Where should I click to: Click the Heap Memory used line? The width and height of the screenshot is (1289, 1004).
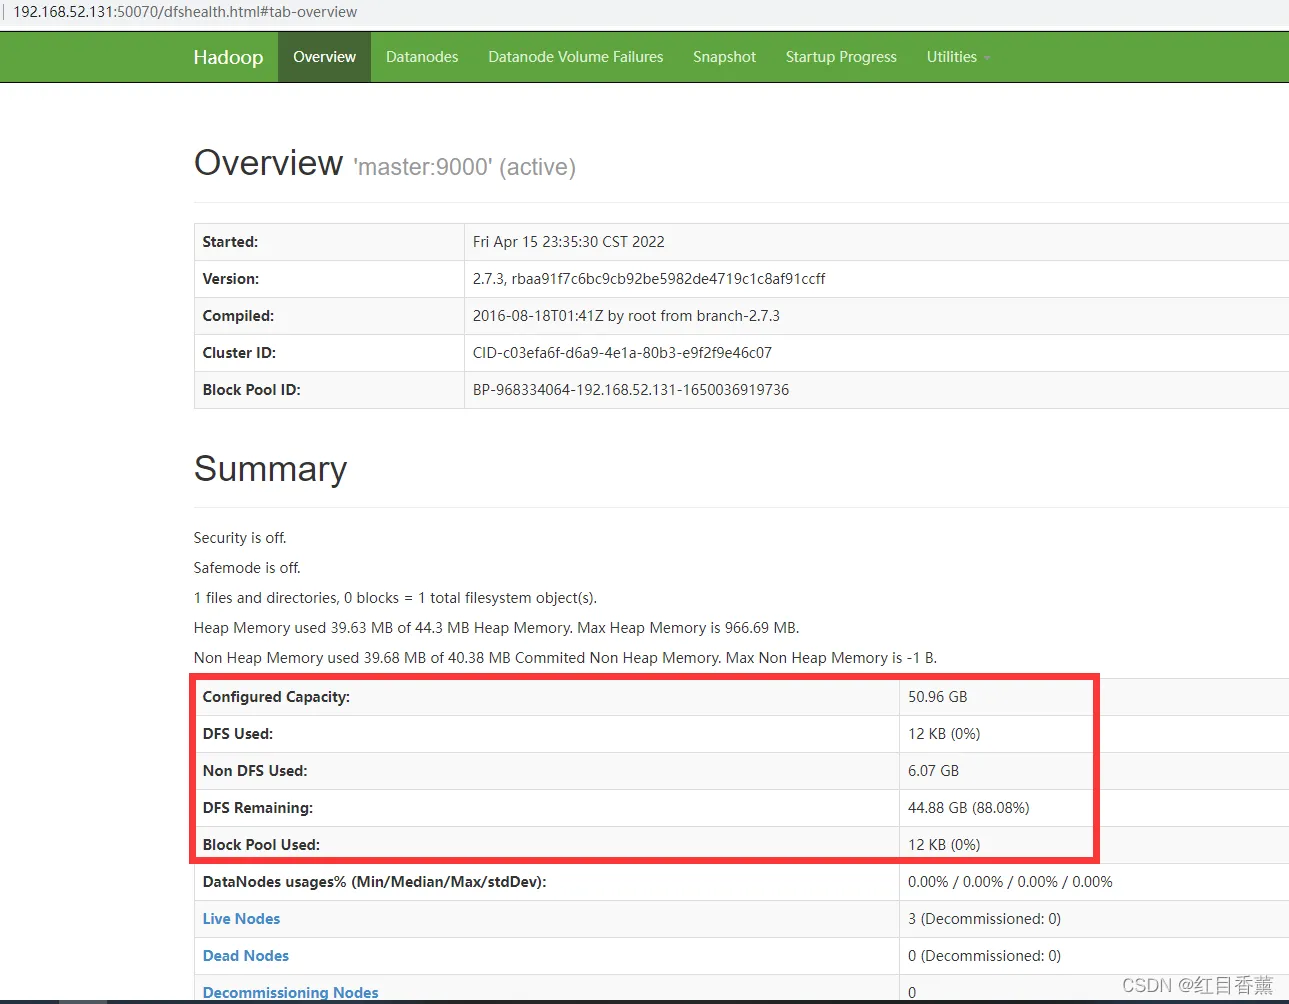pos(496,628)
